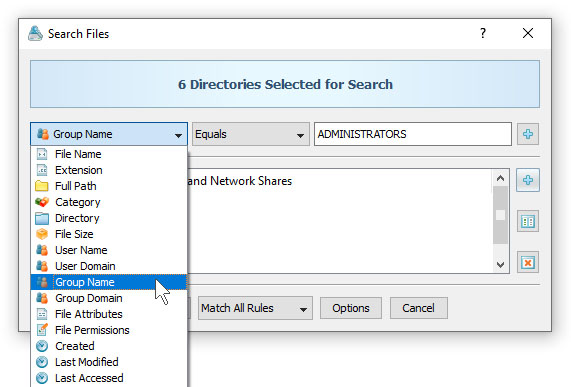
Task: Open the Match All Rules dropdown
Action: [x=255, y=308]
